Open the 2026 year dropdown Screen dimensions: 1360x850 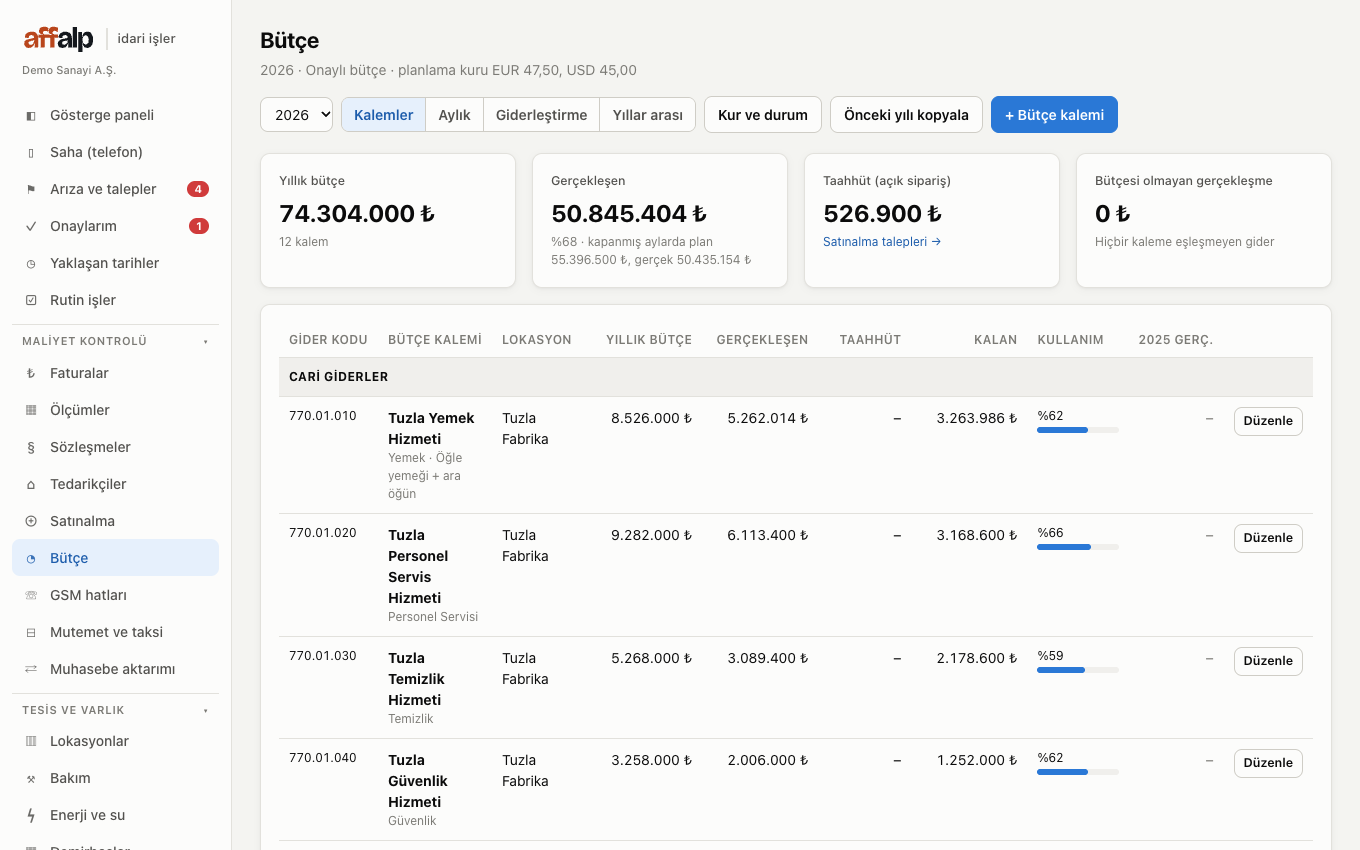click(297, 114)
